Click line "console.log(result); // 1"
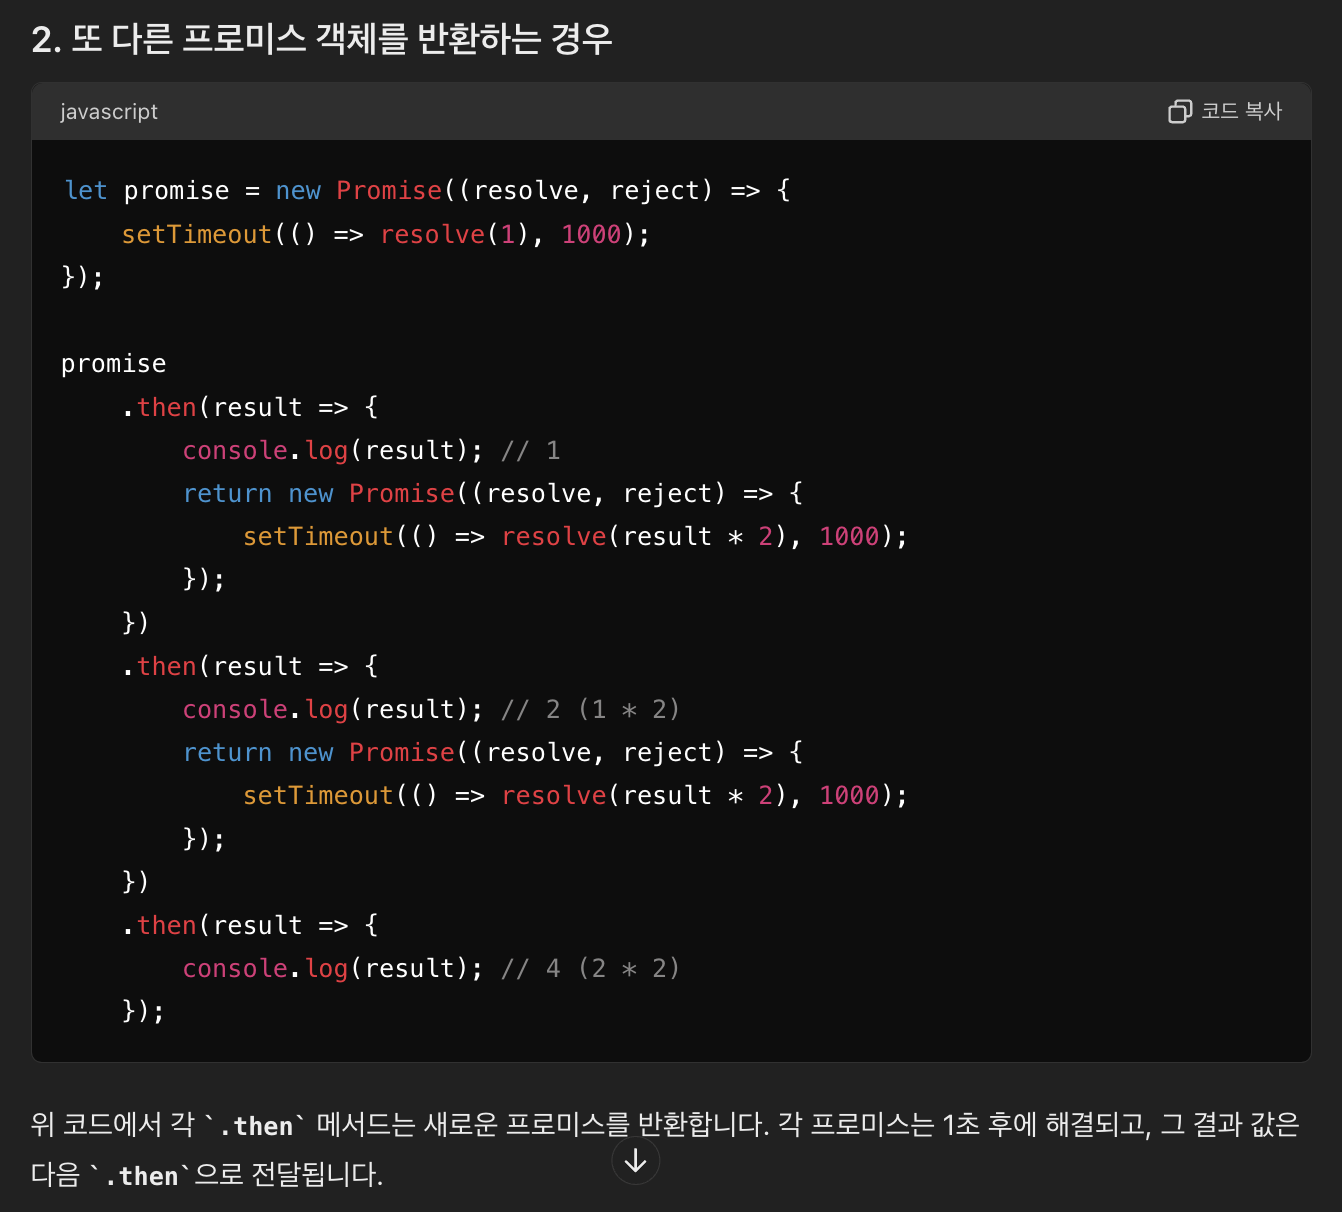Image resolution: width=1342 pixels, height=1212 pixels. [371, 450]
